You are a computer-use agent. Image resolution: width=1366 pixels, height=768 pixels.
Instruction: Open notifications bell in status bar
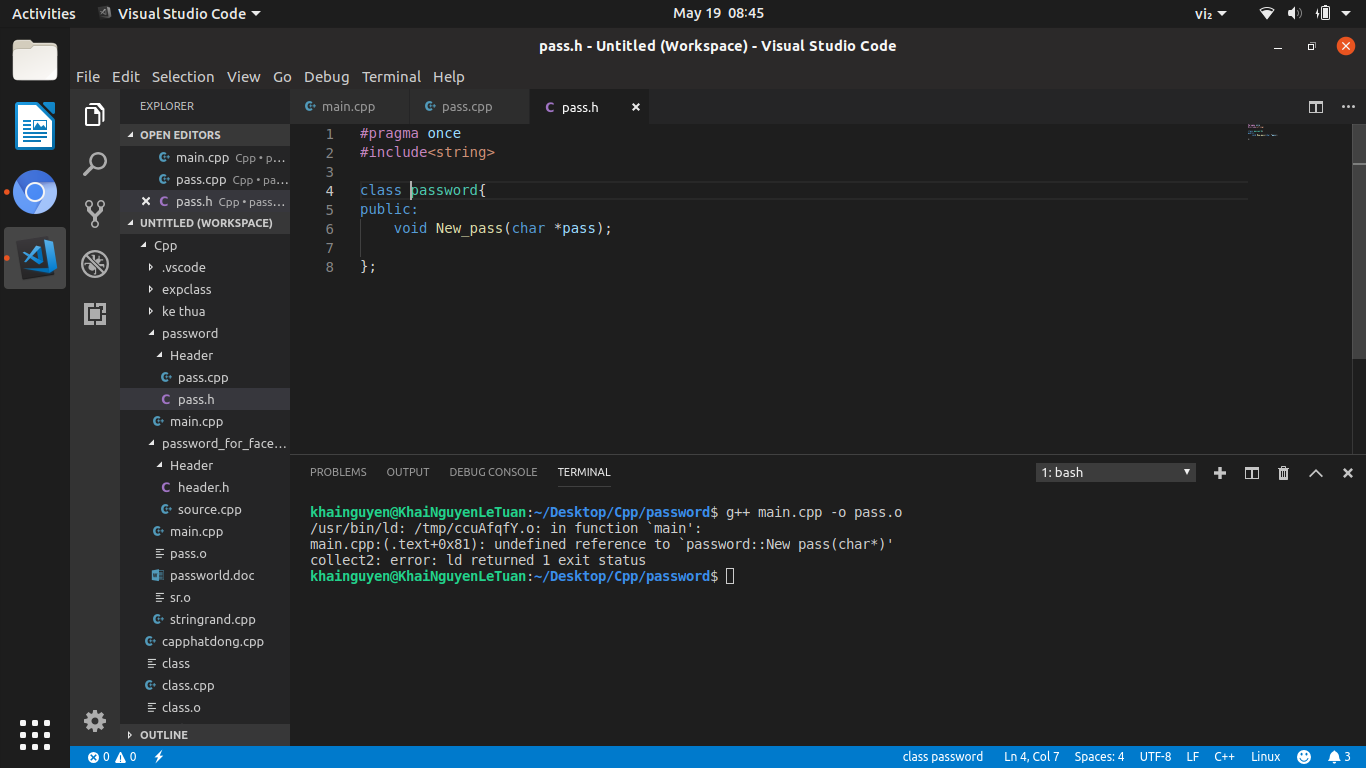(1339, 757)
